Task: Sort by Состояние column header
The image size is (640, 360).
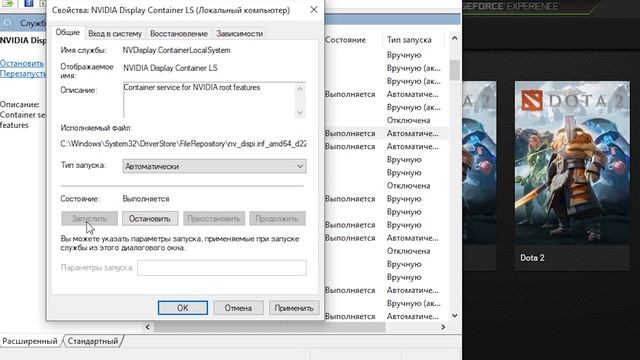Action: point(345,40)
